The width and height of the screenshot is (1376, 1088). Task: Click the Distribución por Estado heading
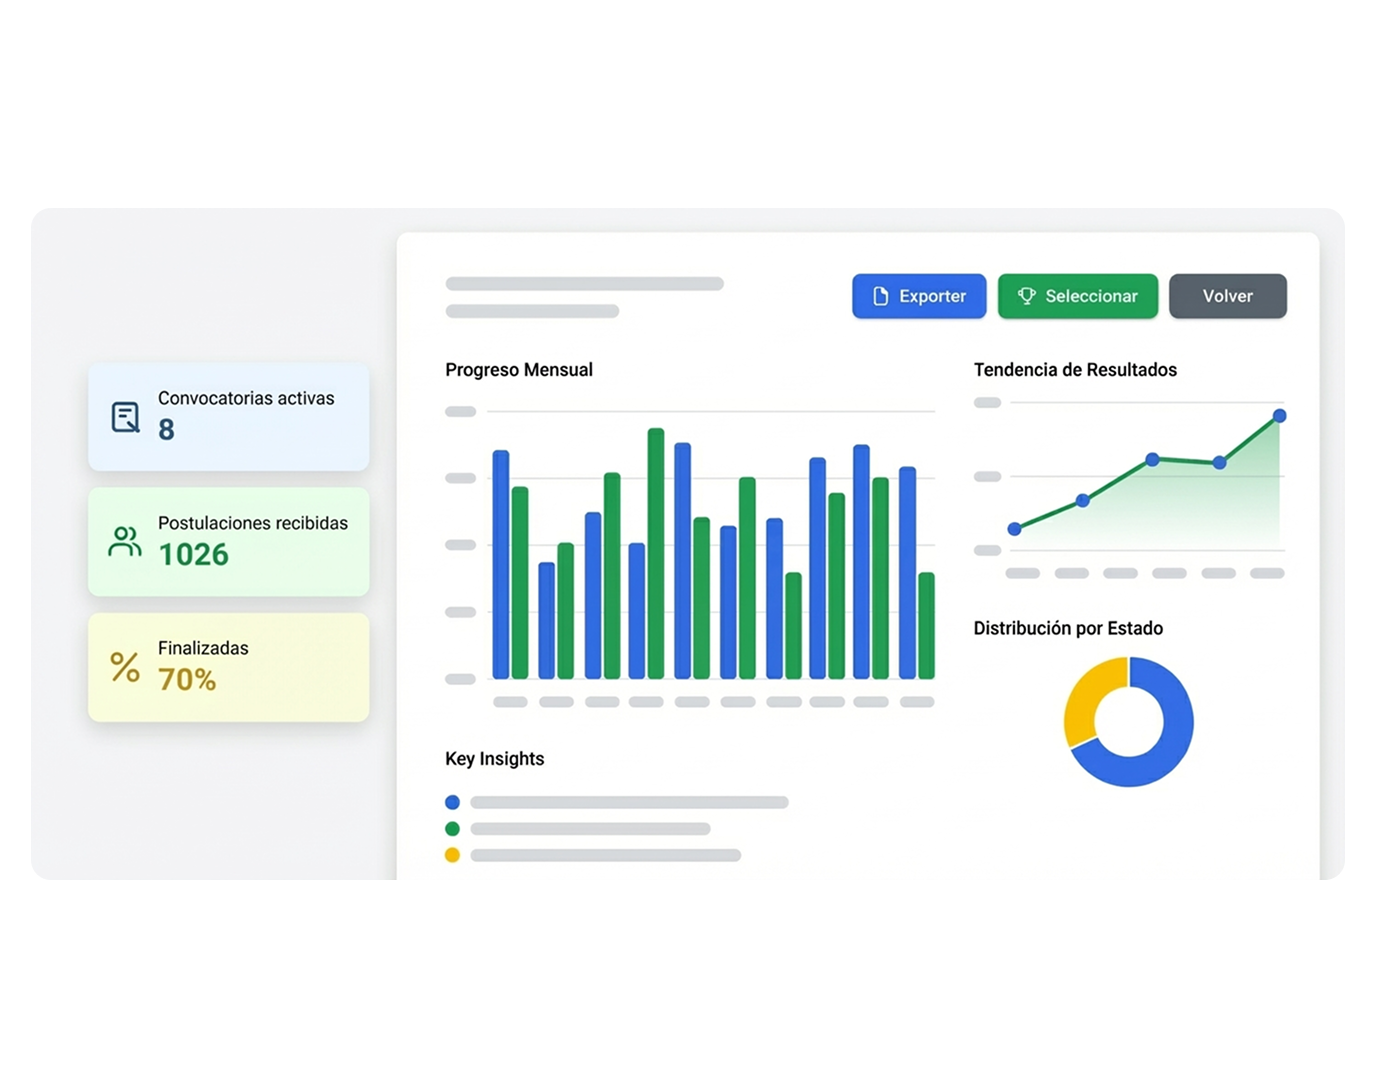tap(1068, 628)
